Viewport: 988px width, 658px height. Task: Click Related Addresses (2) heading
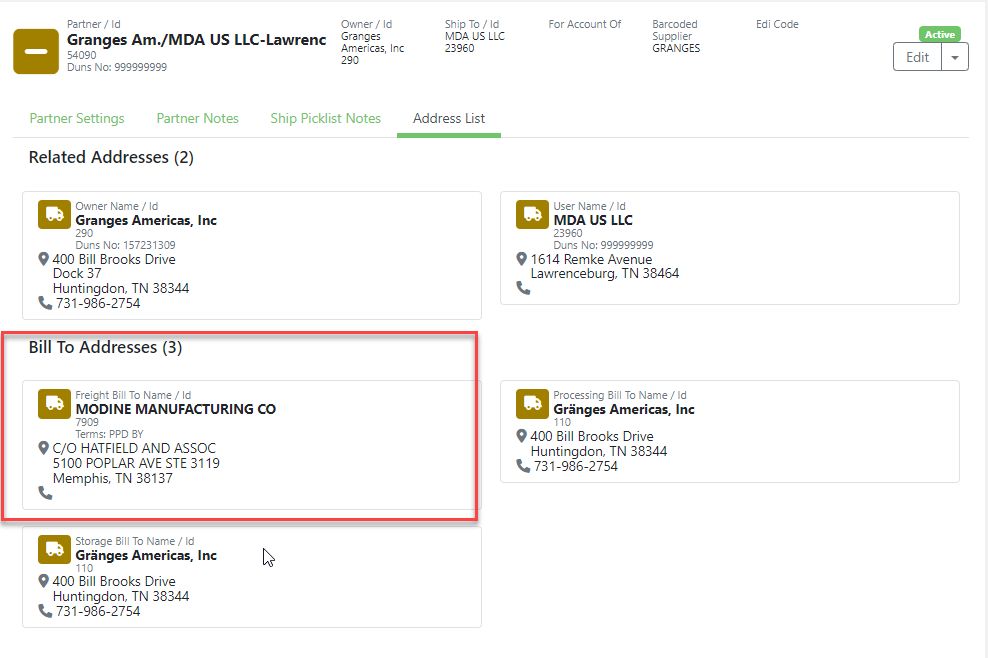tap(111, 157)
